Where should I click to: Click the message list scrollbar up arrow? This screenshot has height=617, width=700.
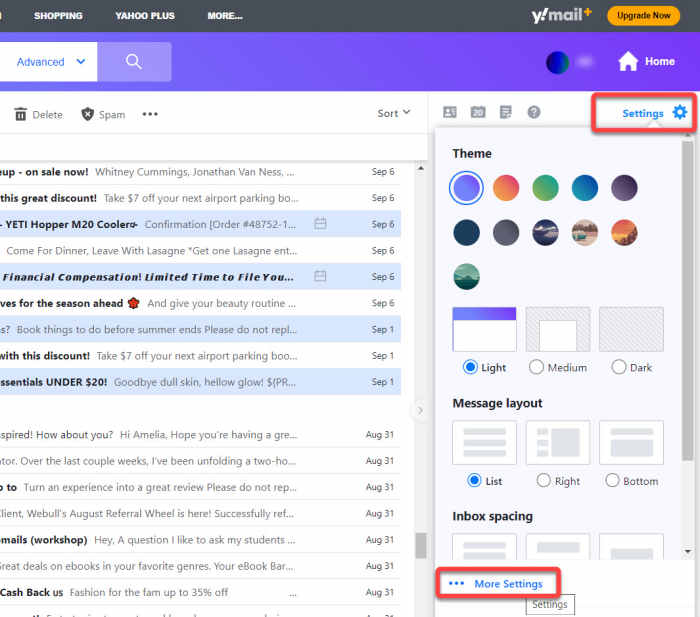coord(420,169)
